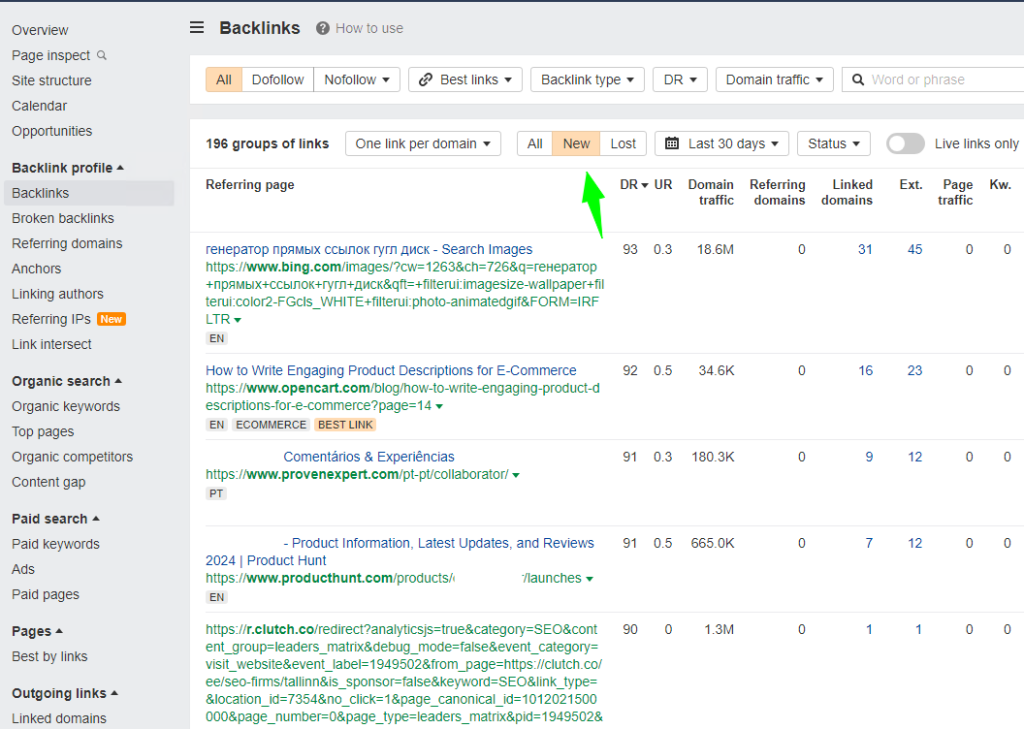Viewport: 1024px width, 729px height.
Task: Click the search magnifier icon next to Page inspect
Action: click(x=101, y=56)
